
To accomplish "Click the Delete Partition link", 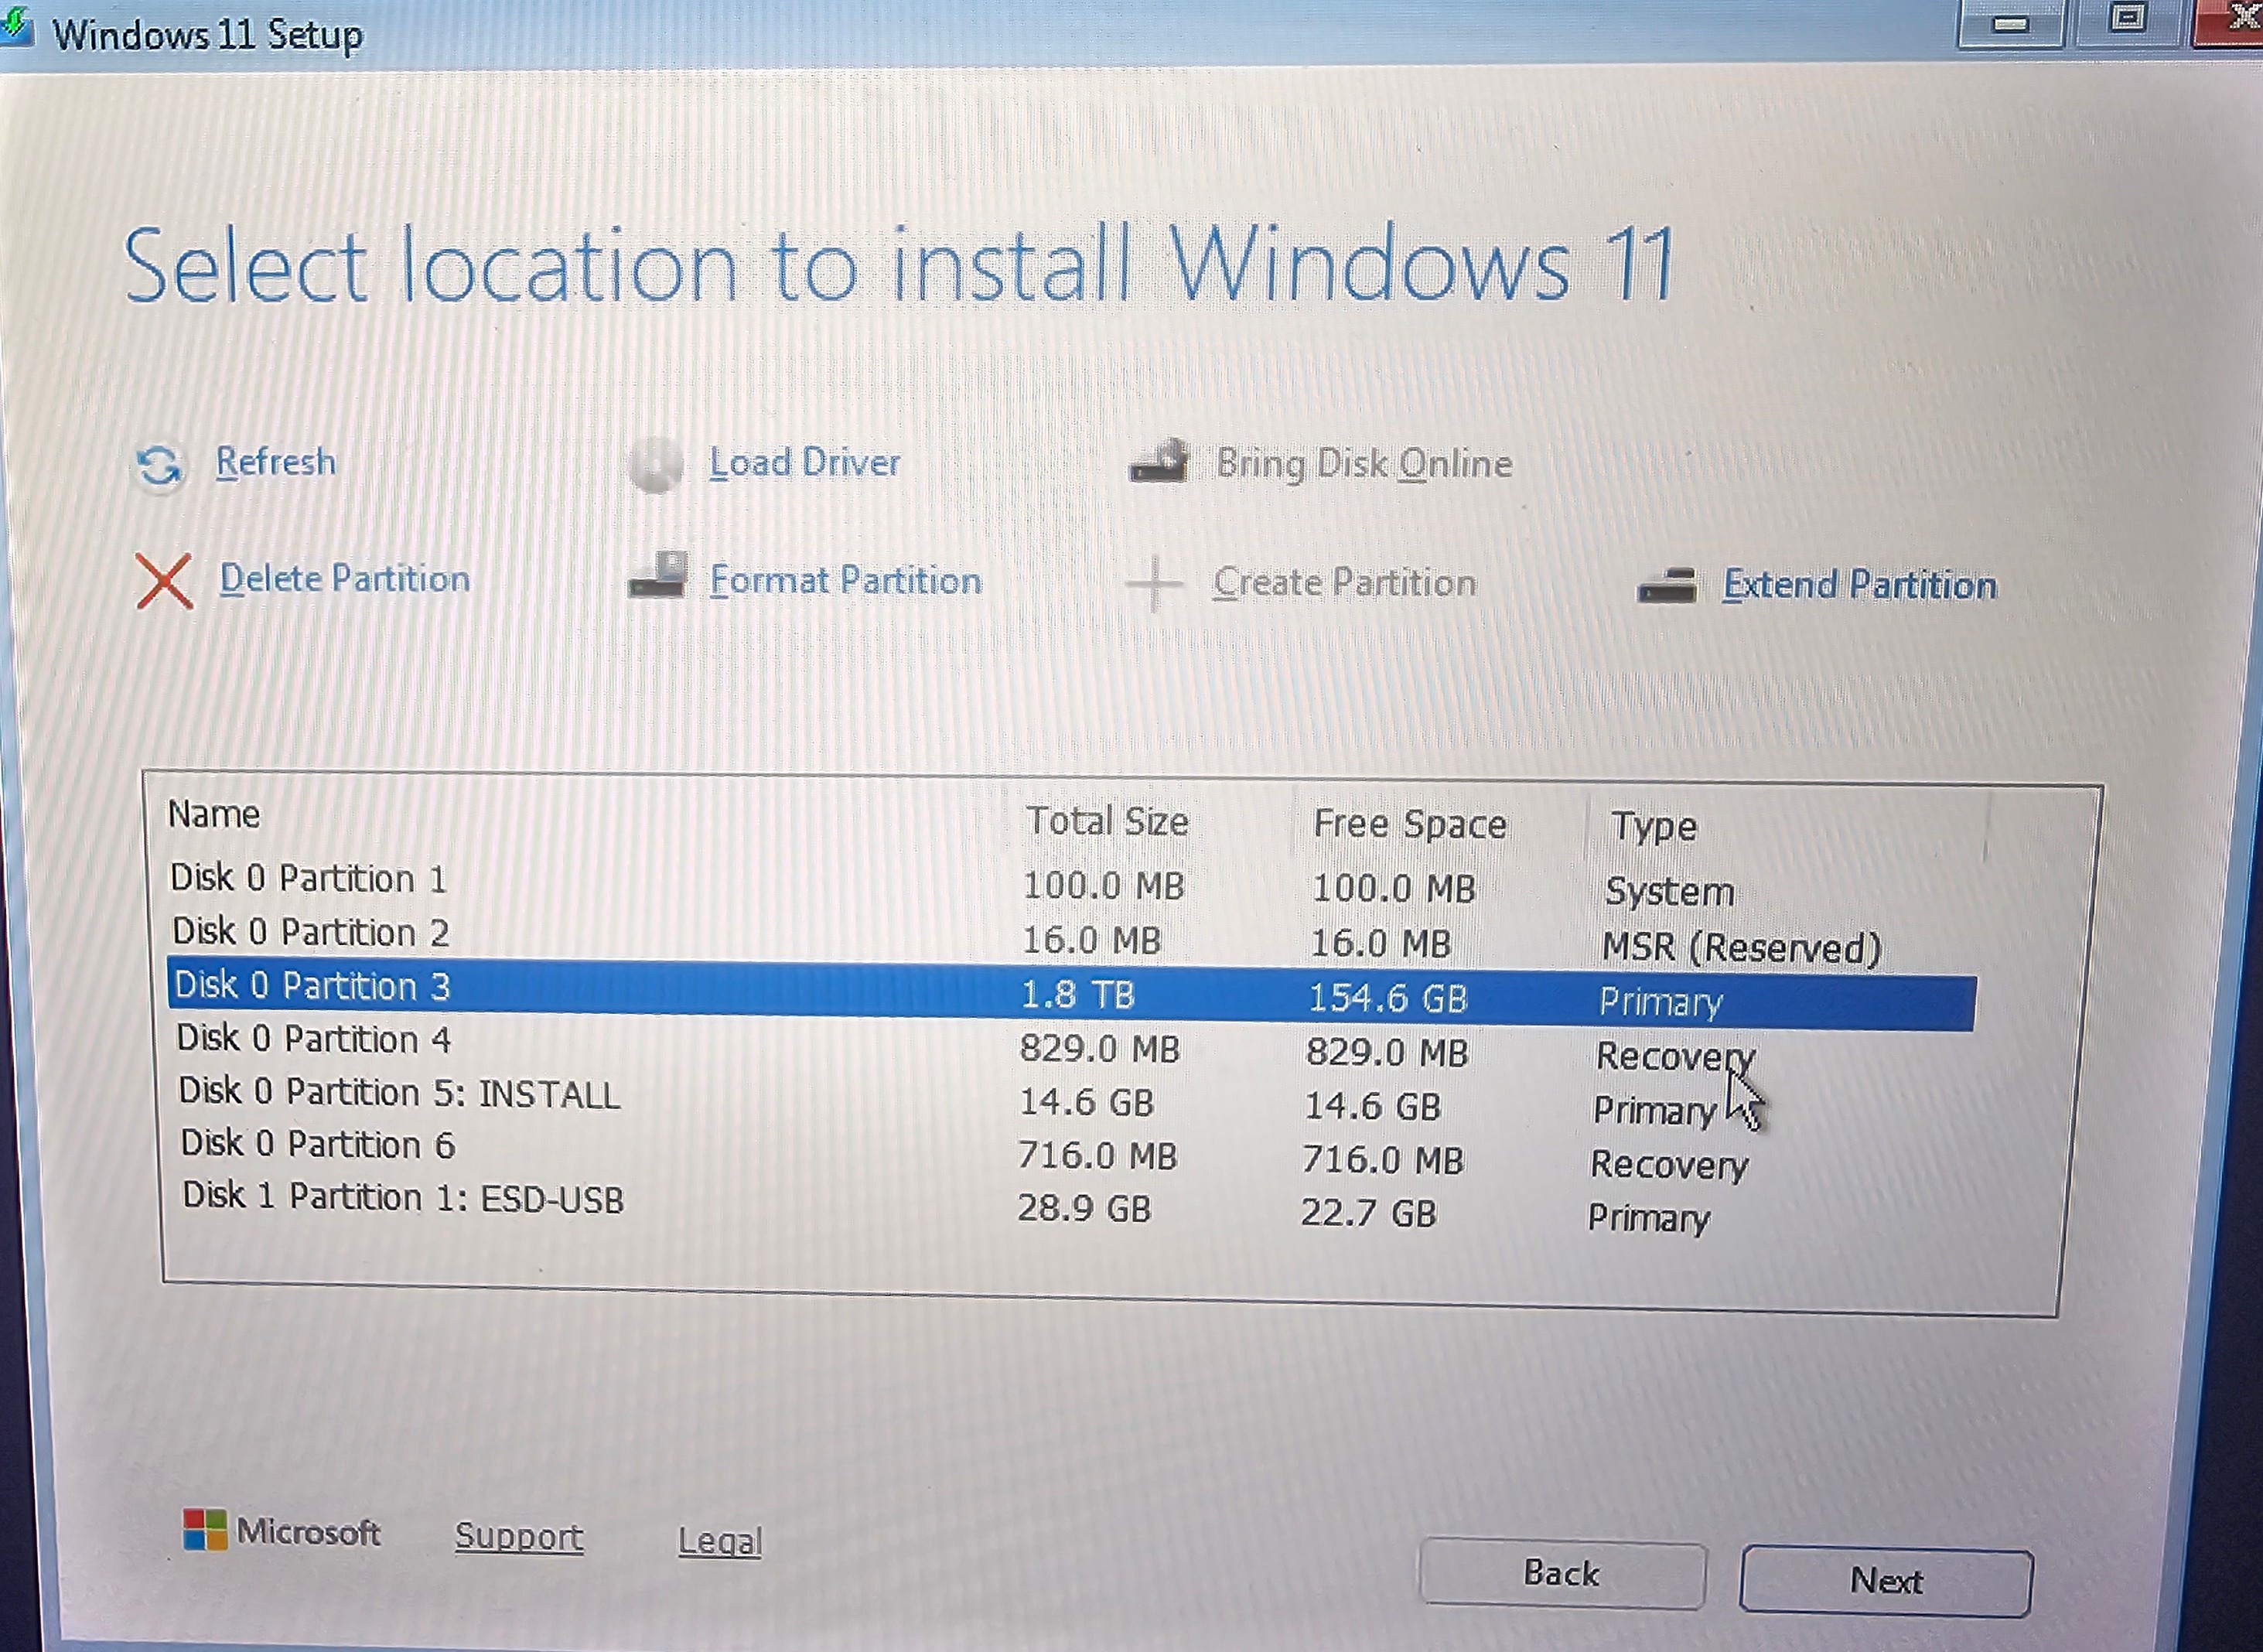I will [x=345, y=579].
